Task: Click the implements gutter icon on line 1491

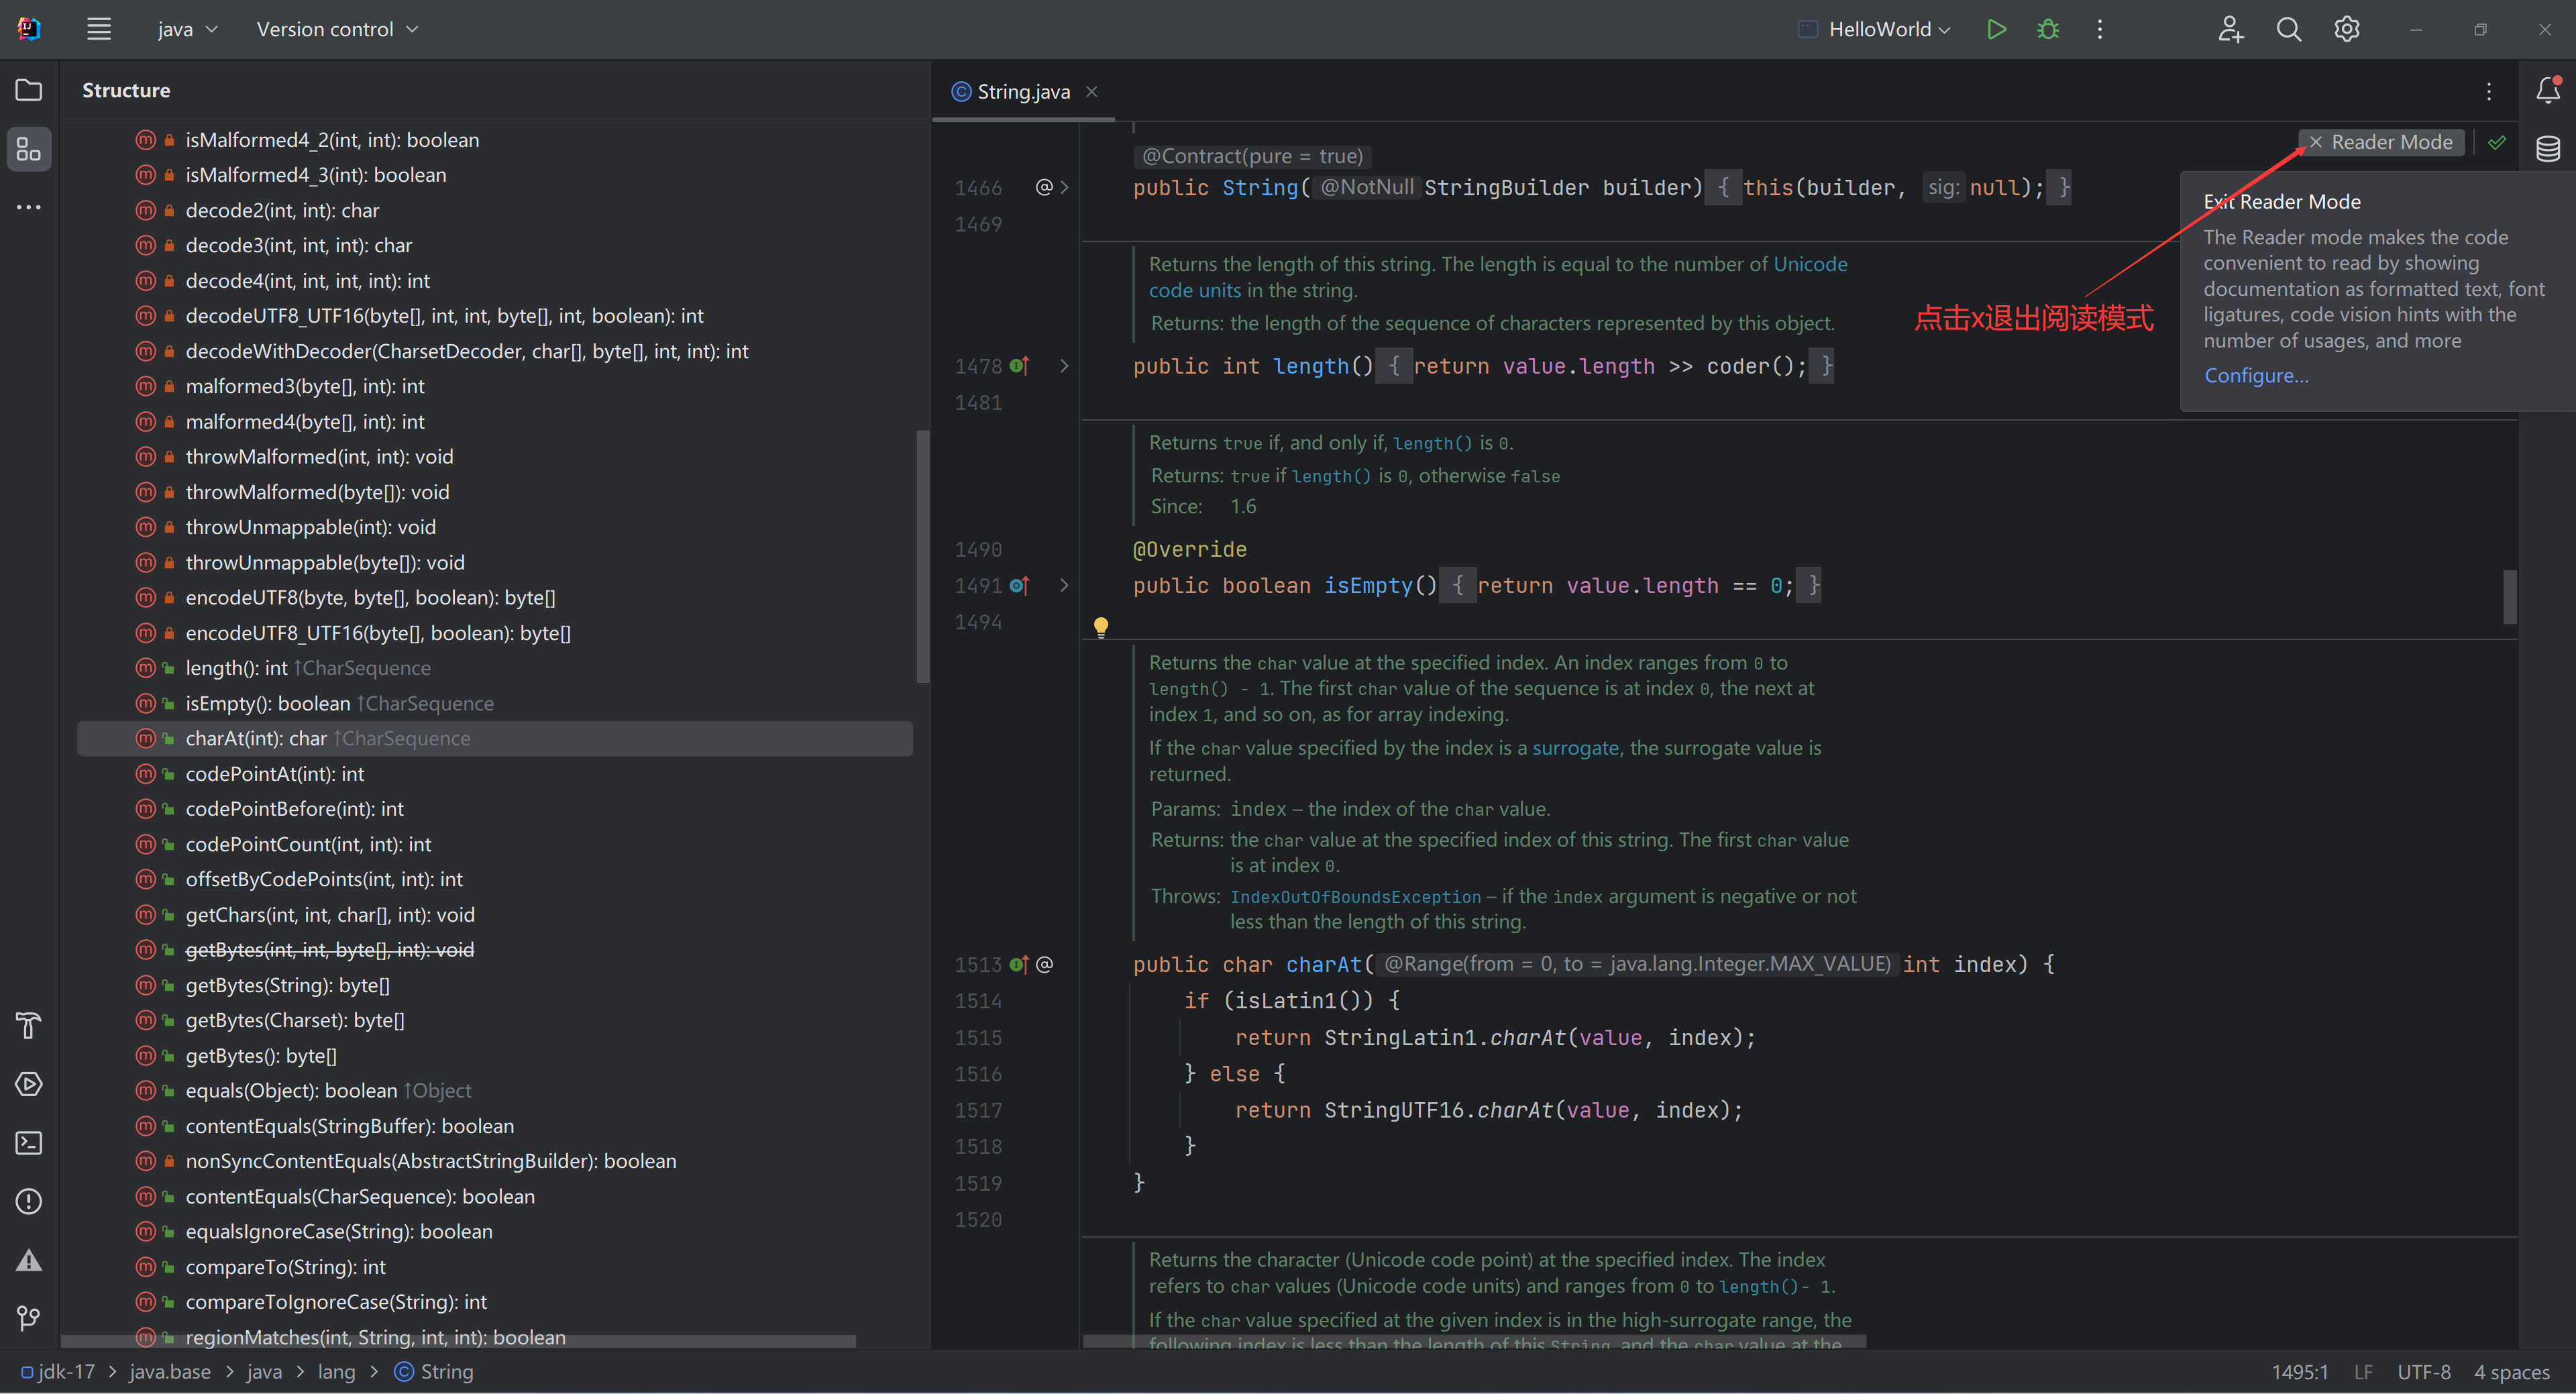Action: tap(1019, 585)
